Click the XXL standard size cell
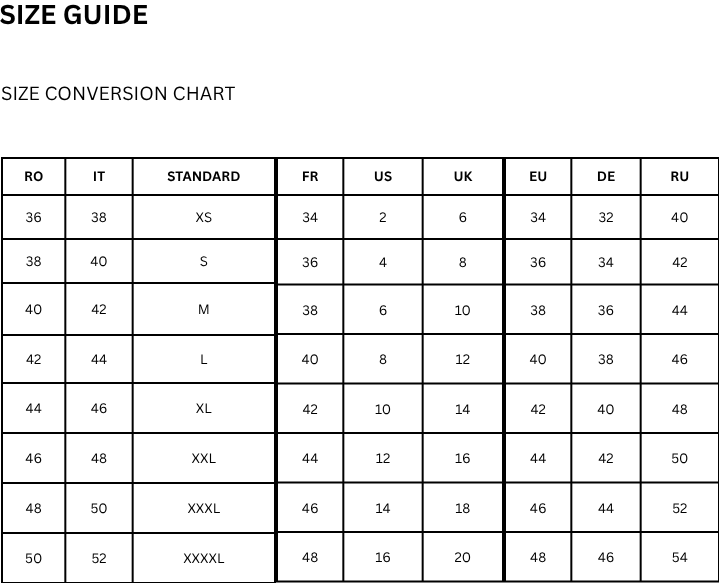This screenshot has width=719, height=583. click(204, 459)
